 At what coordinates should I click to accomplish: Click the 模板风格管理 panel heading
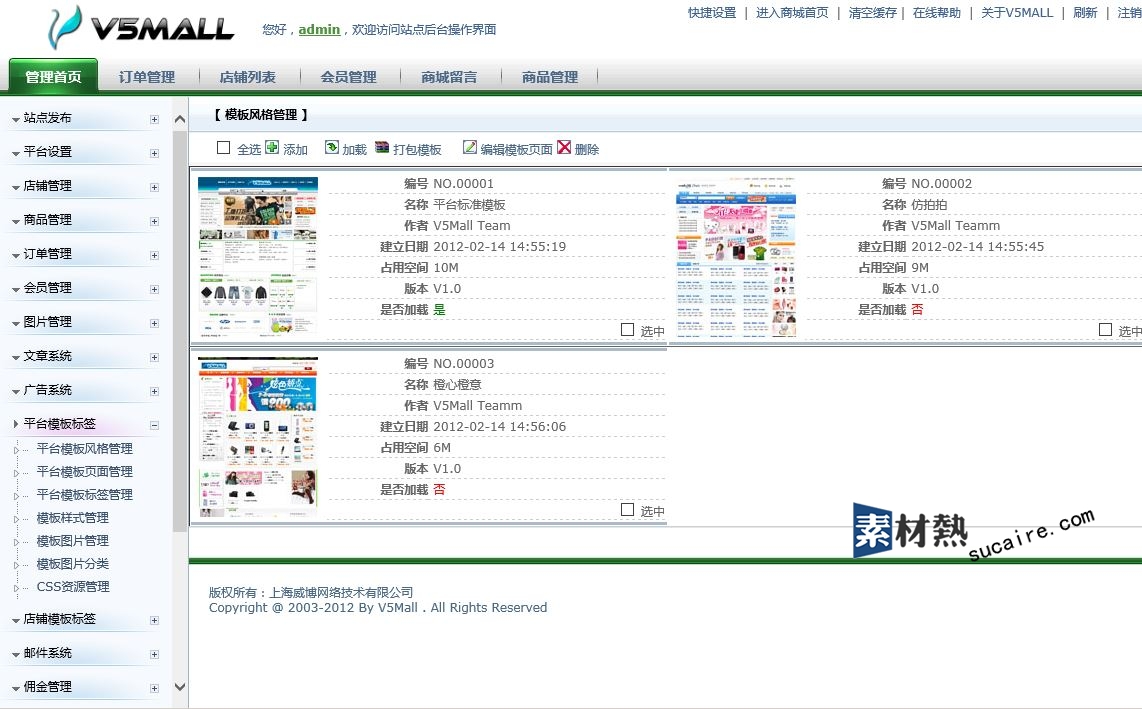click(x=261, y=114)
